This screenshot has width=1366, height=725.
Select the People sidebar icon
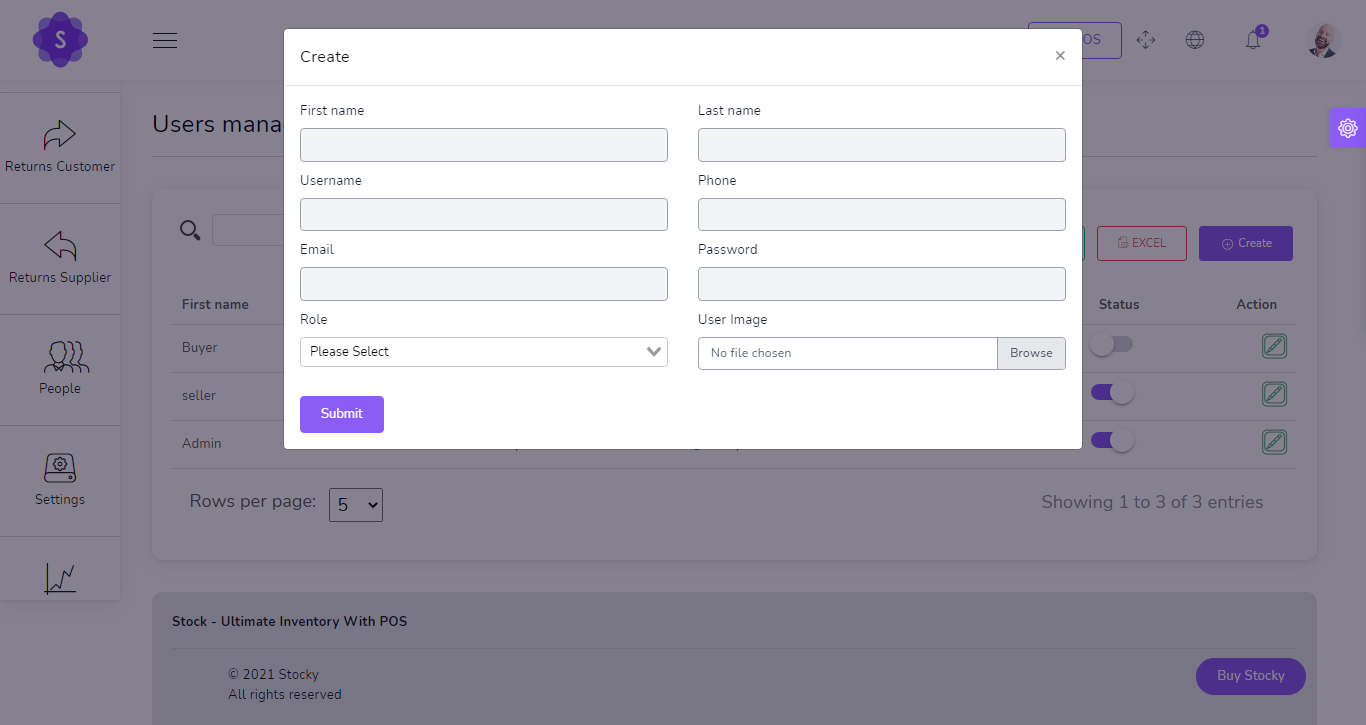pyautogui.click(x=60, y=365)
